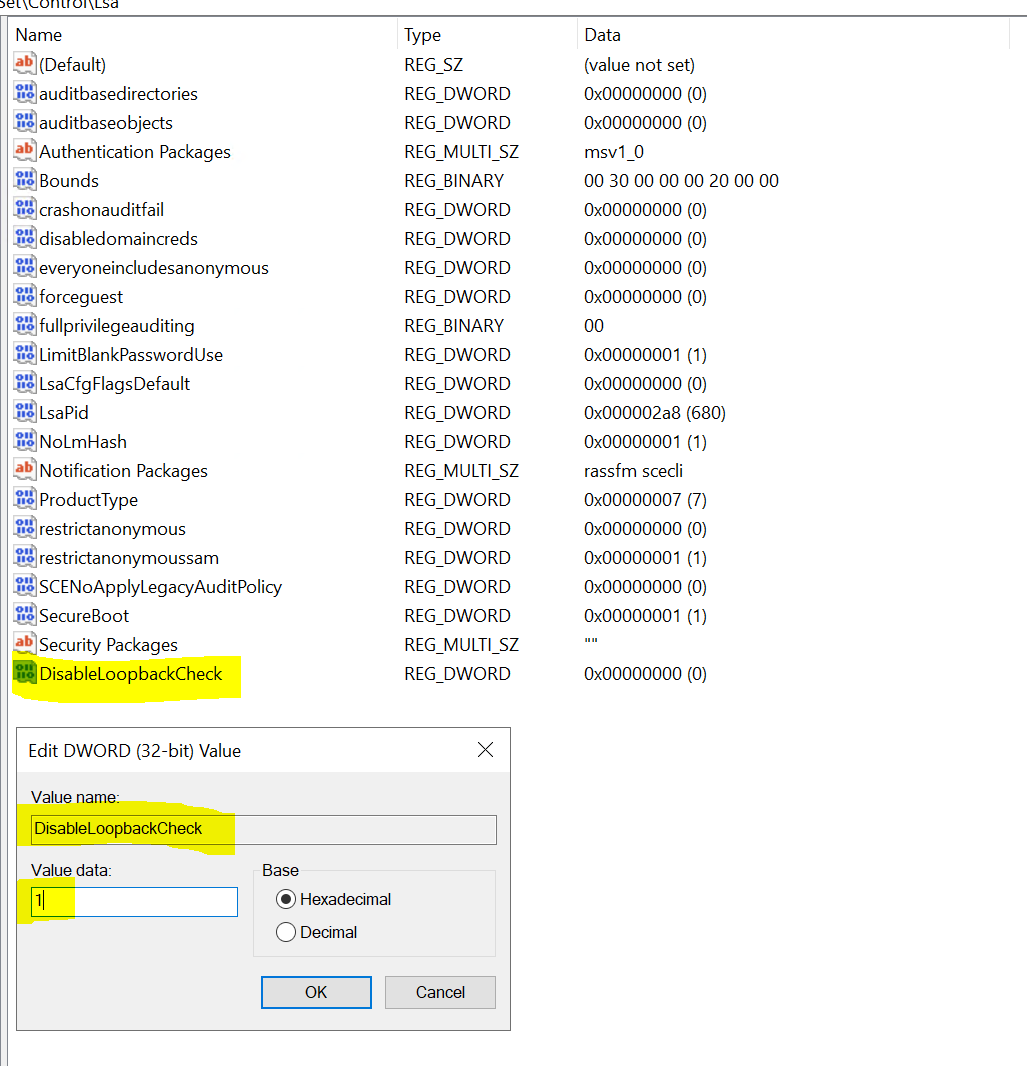
Task: Click the NoLmHash DWORD icon
Action: tap(24, 441)
